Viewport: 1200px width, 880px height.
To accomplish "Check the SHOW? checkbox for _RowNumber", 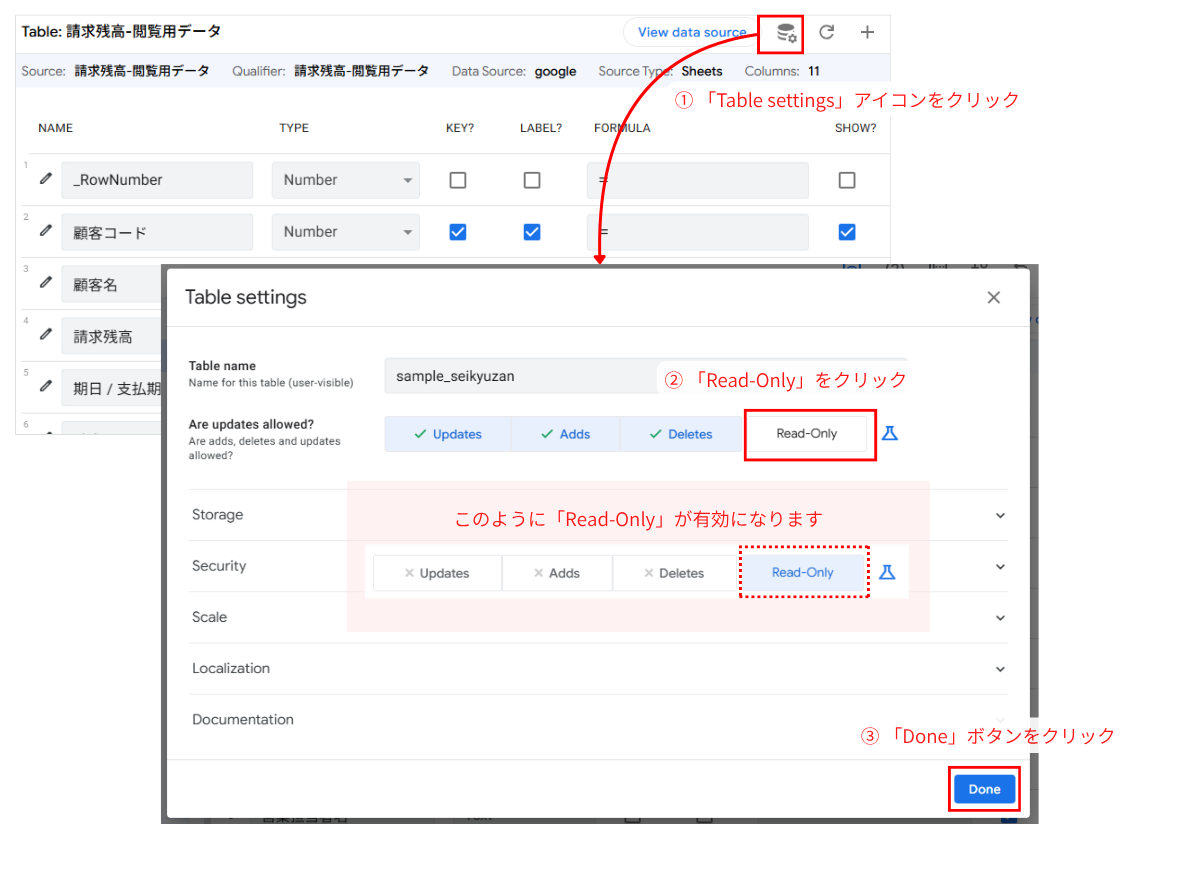I will [x=847, y=180].
